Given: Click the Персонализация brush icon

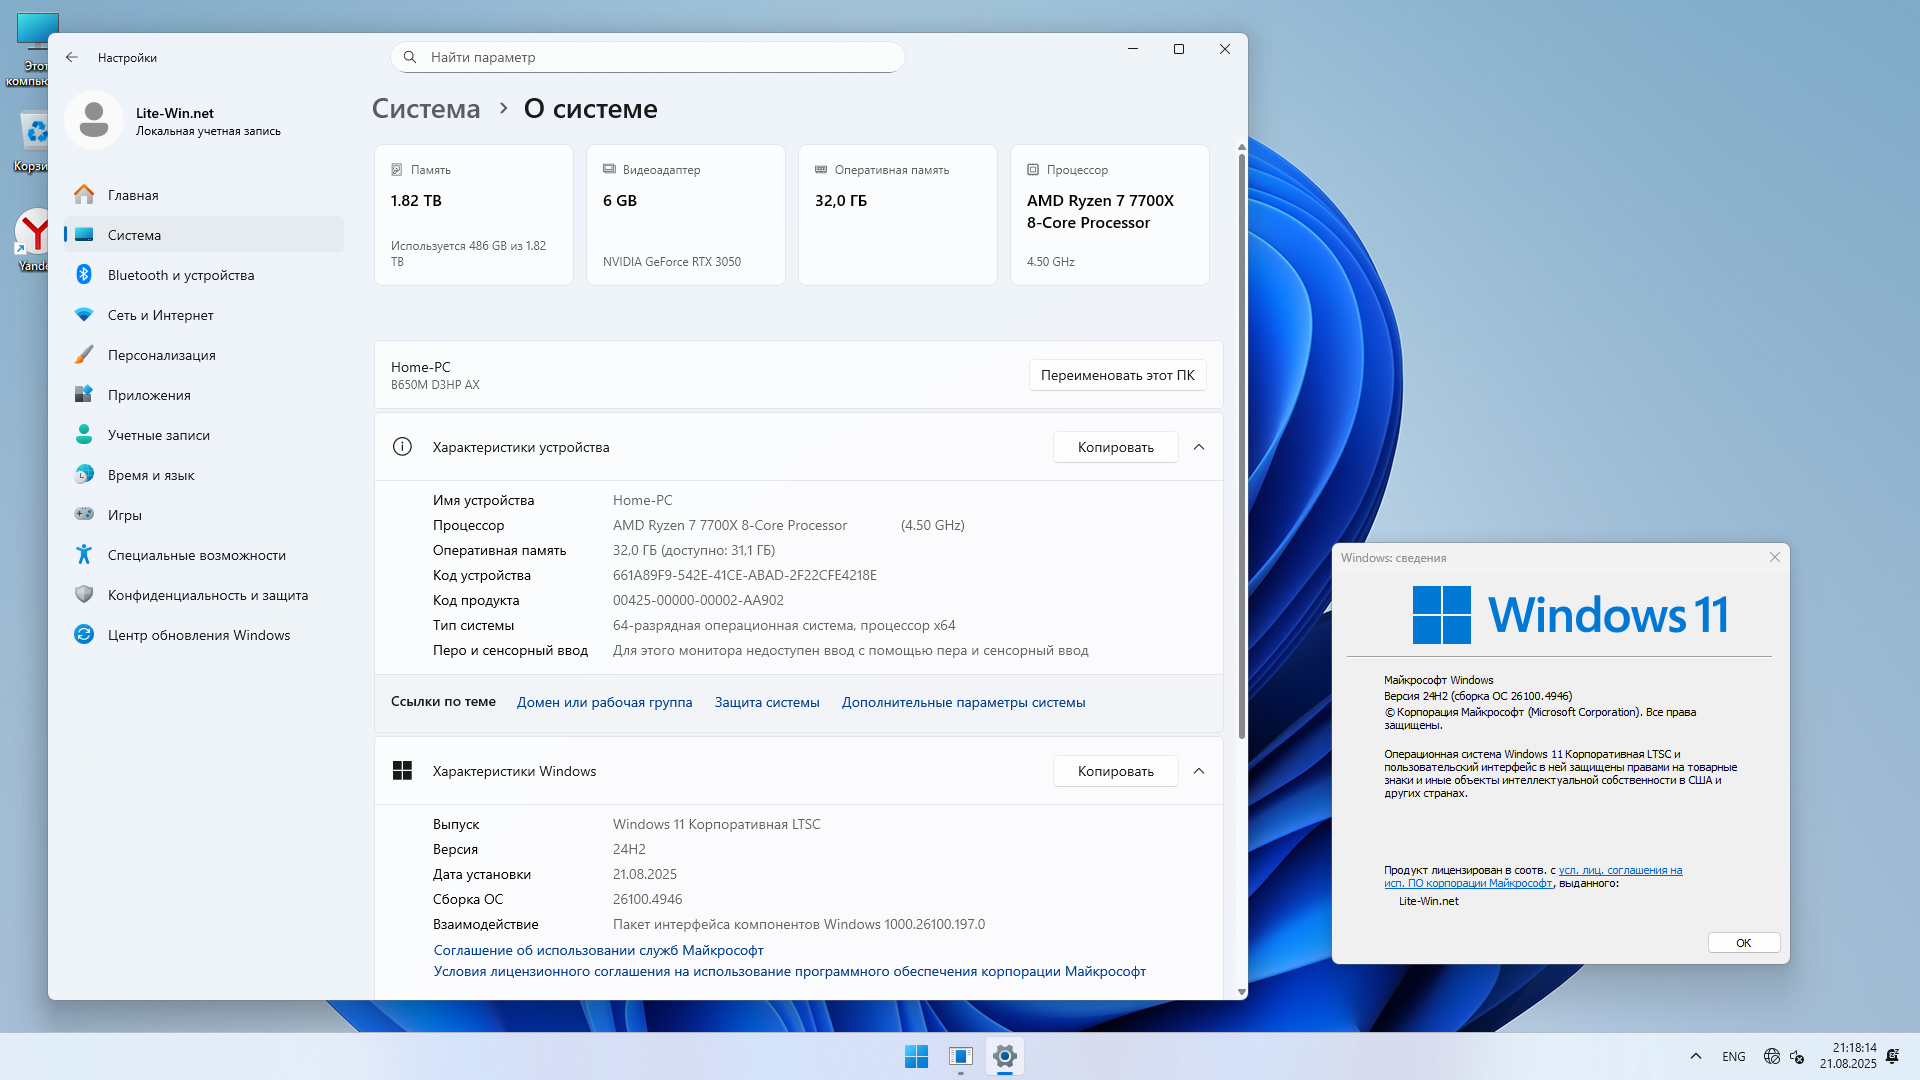Looking at the screenshot, I should [x=84, y=355].
